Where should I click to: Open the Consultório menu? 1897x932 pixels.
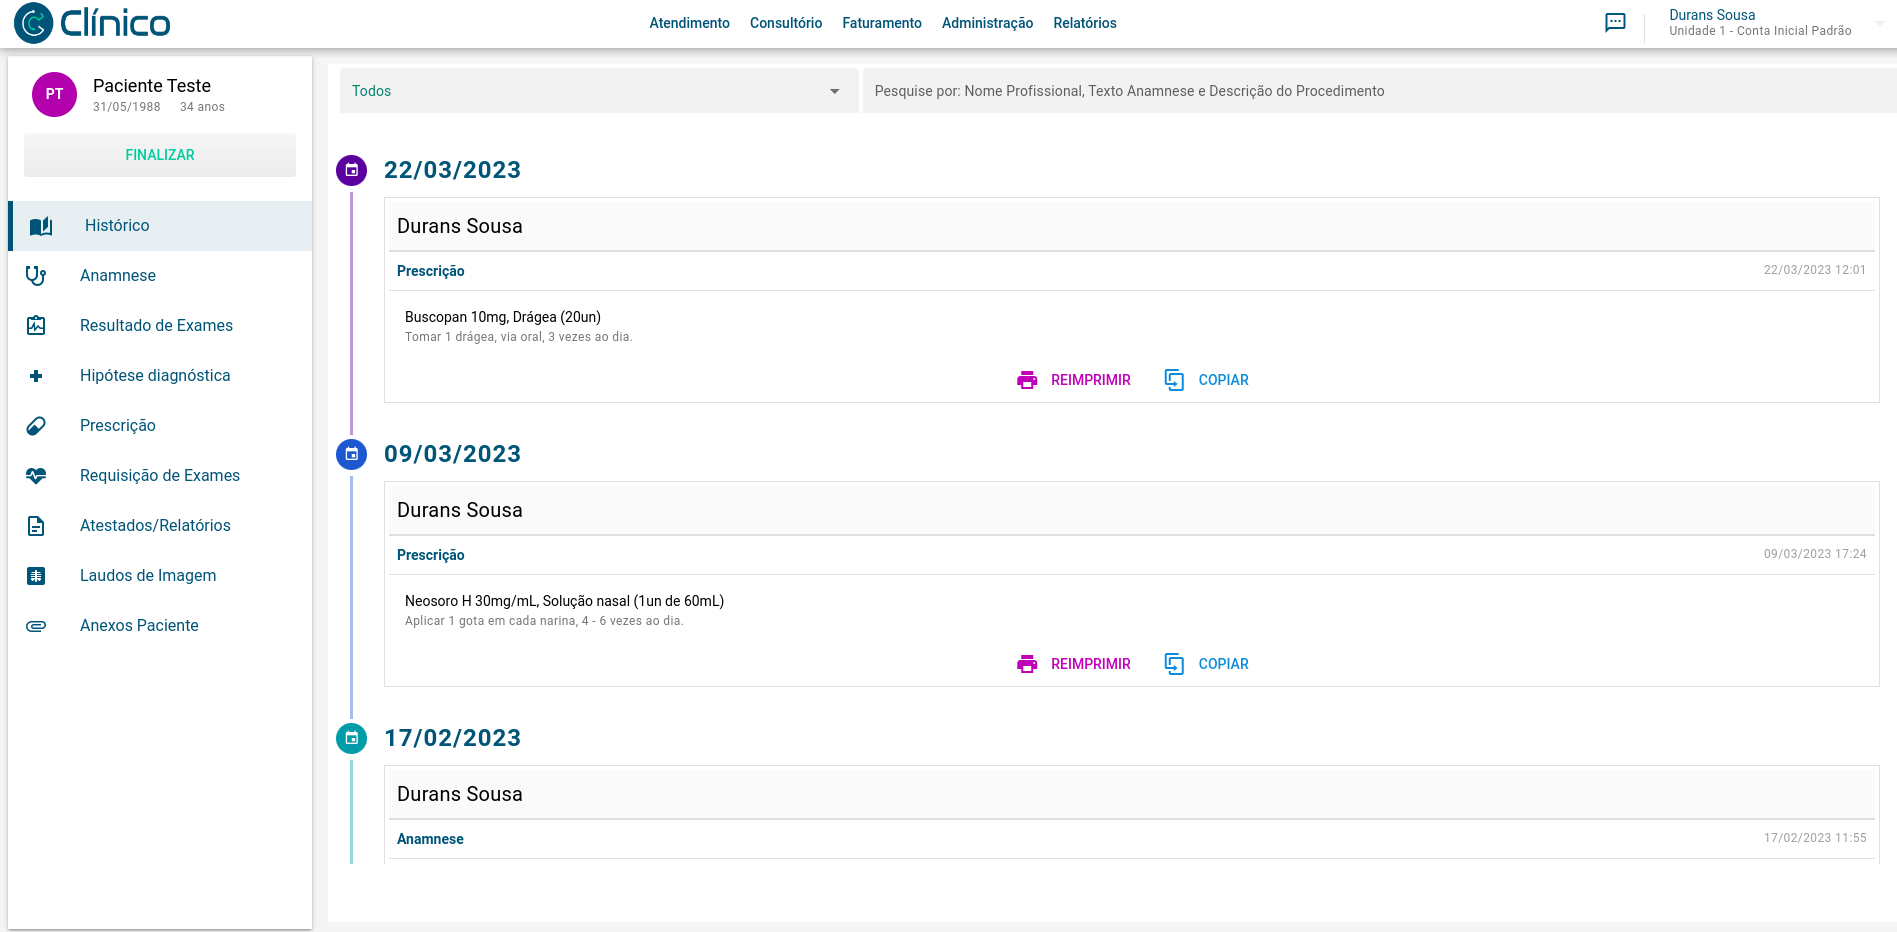(x=785, y=23)
